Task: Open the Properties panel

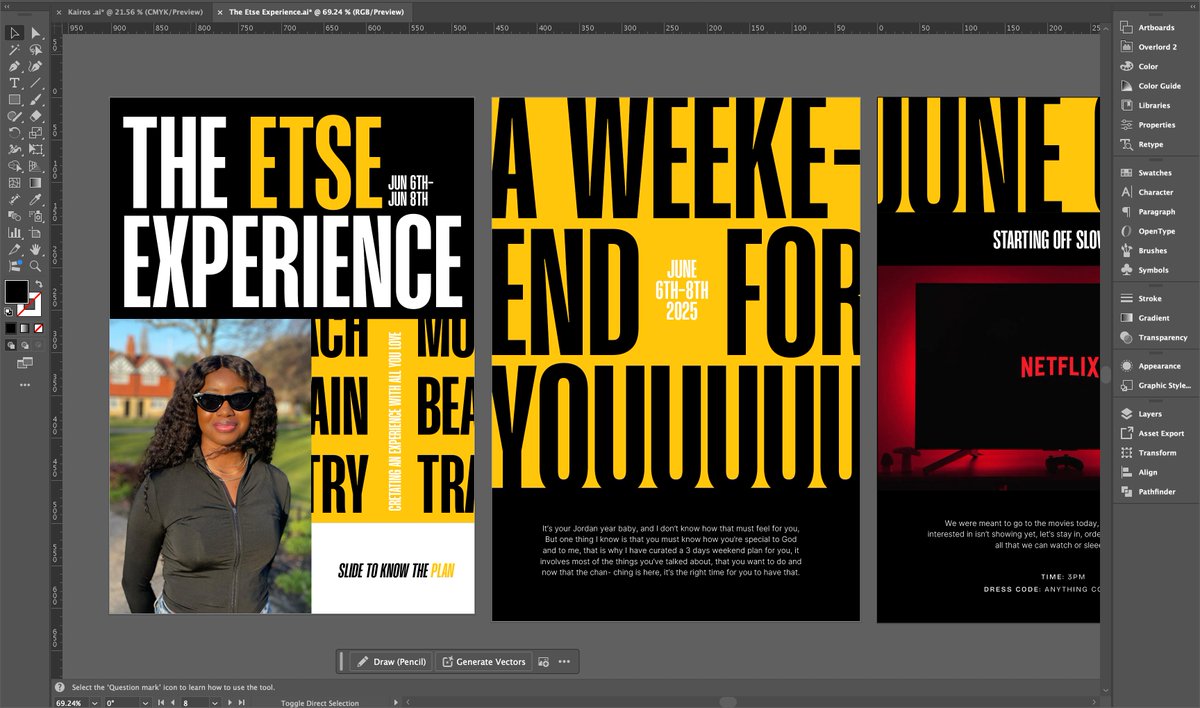Action: click(1147, 125)
